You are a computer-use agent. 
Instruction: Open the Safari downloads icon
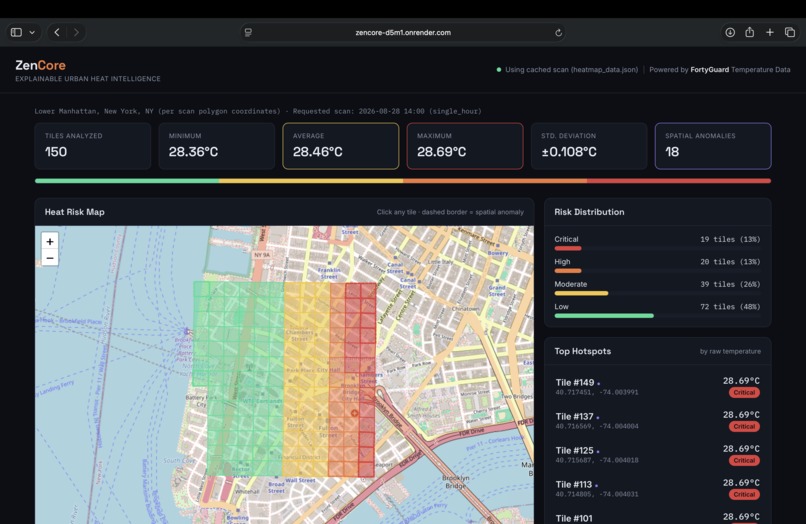click(730, 32)
